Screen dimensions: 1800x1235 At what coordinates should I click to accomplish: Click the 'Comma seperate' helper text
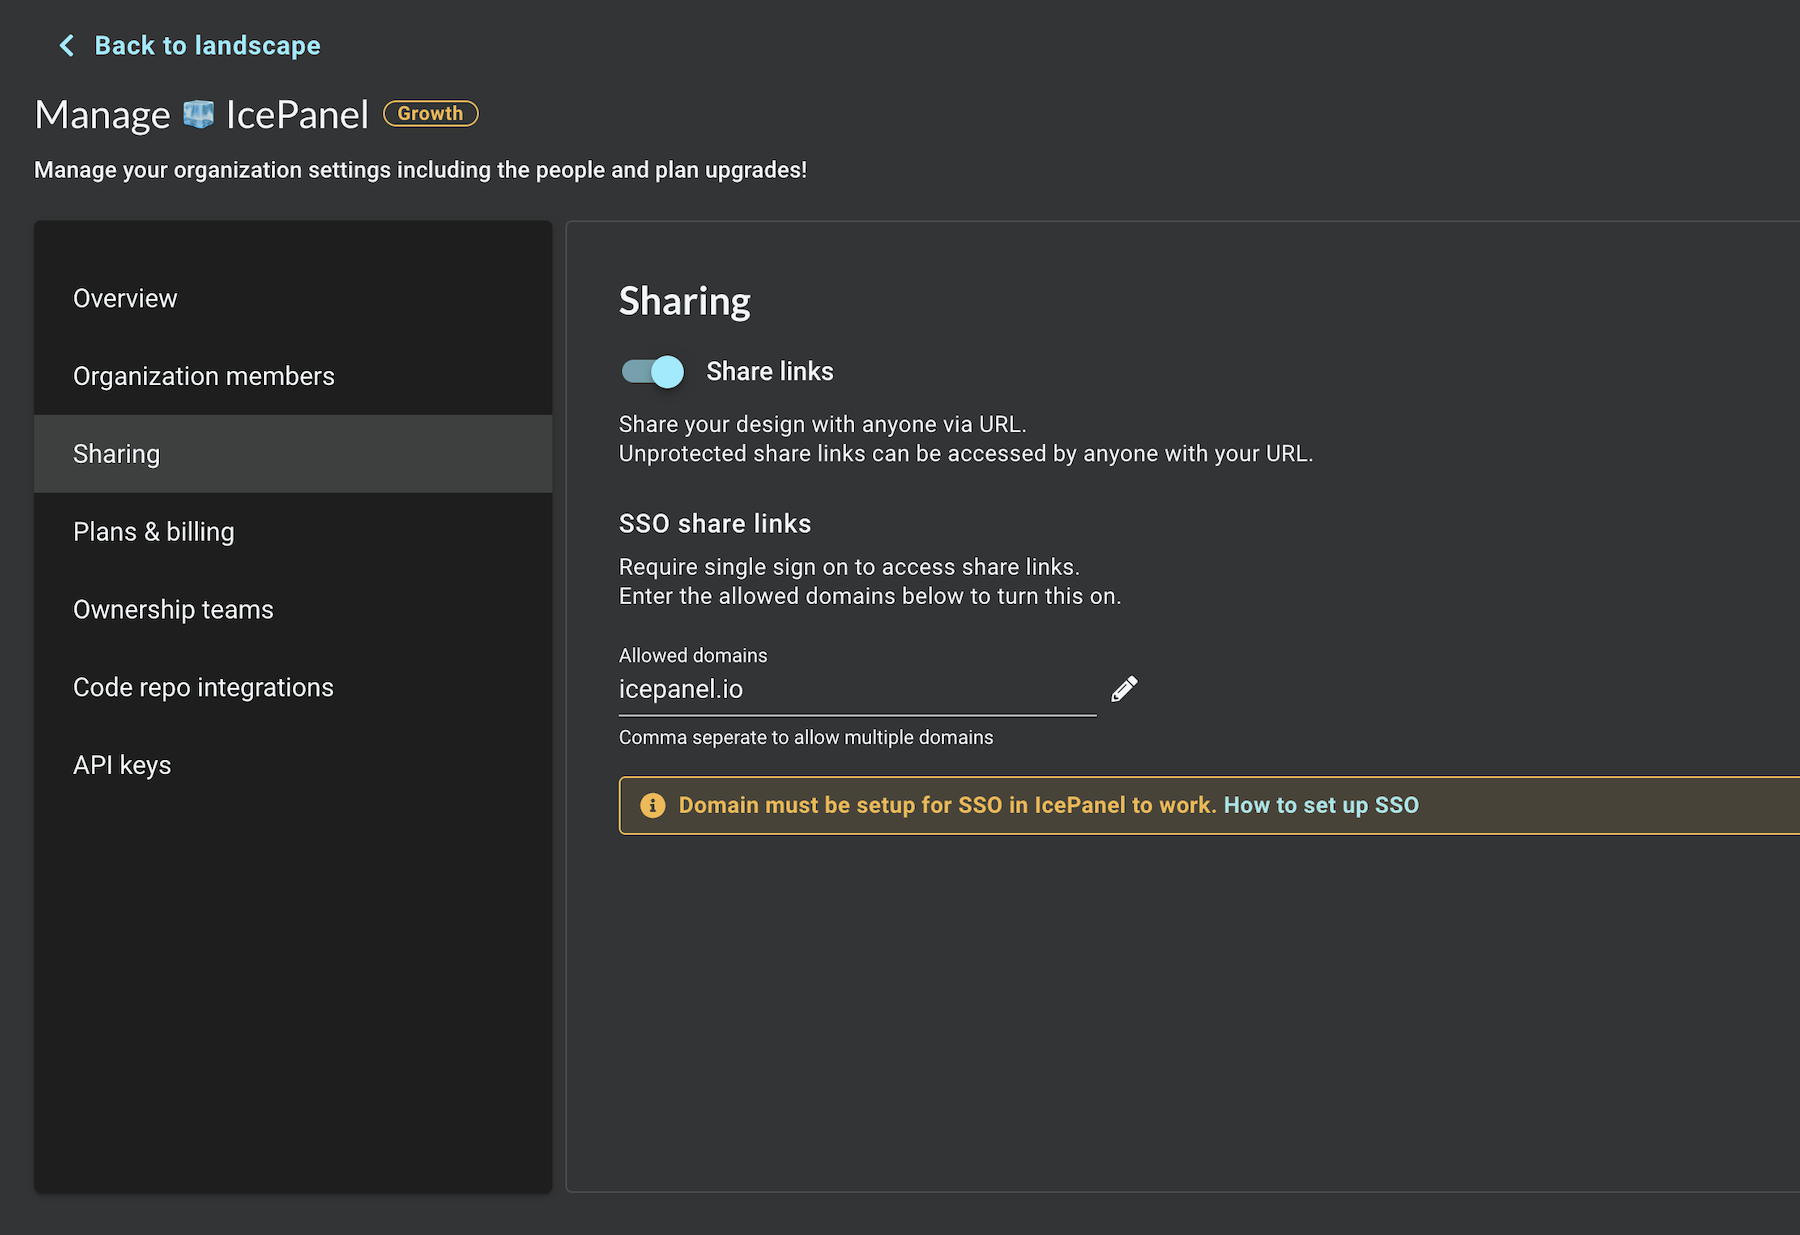805,738
